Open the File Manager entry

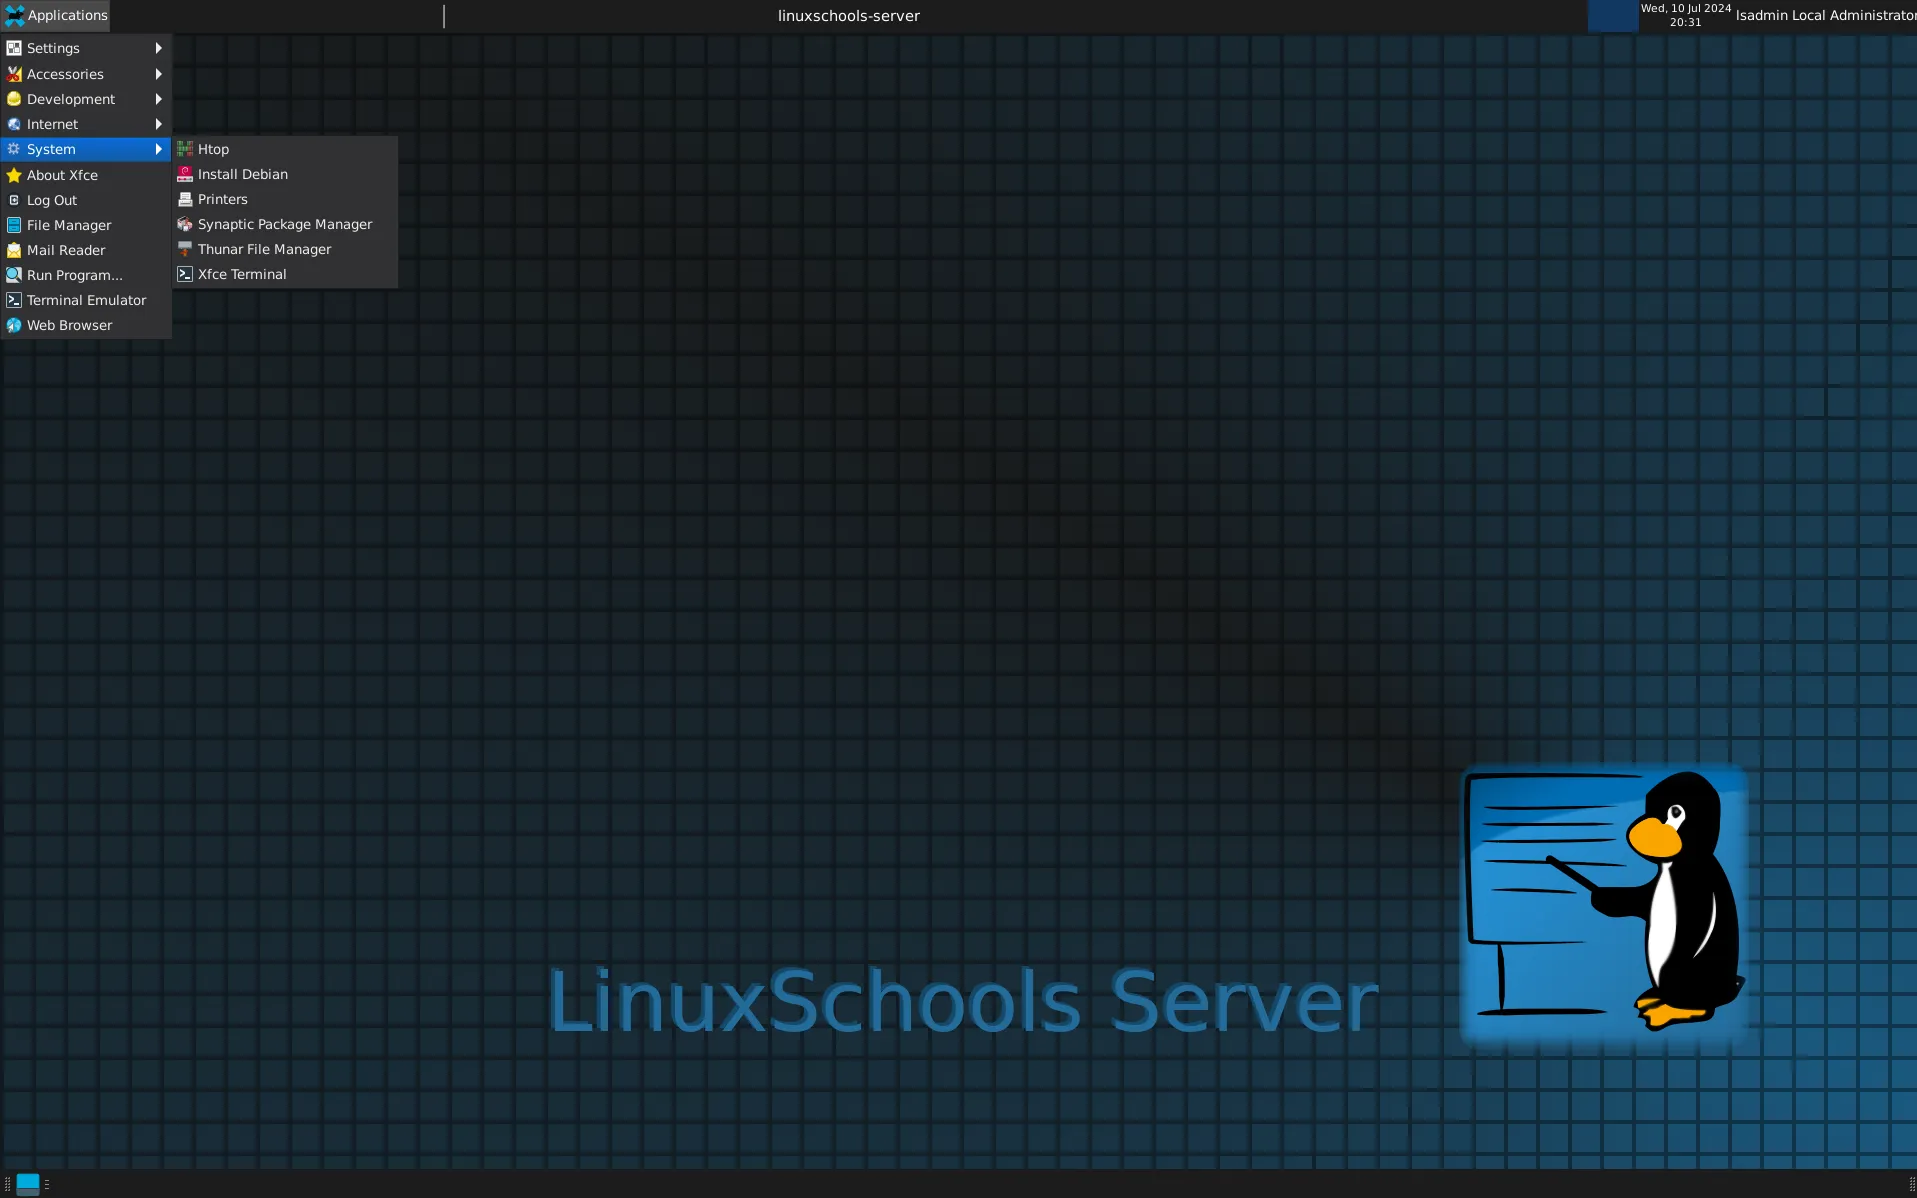pyautogui.click(x=69, y=225)
